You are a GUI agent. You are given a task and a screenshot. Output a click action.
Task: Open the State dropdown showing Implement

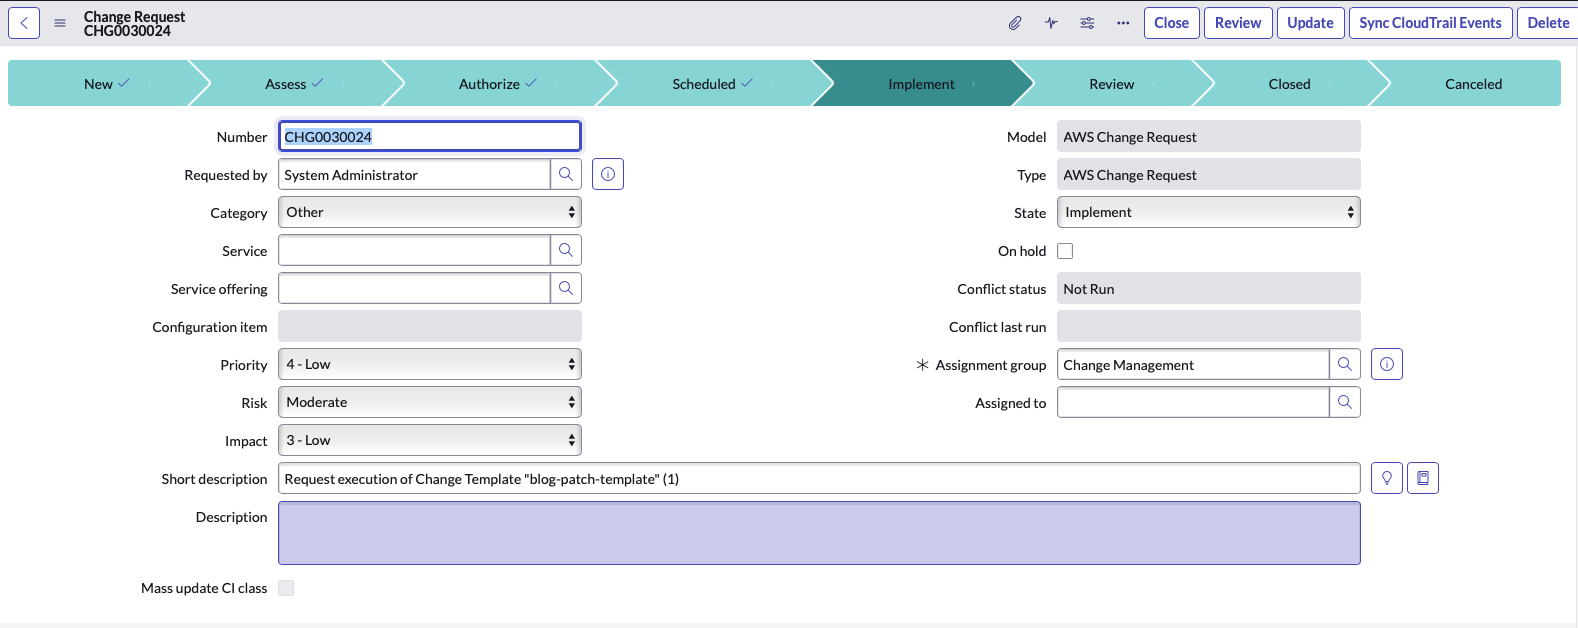tap(1209, 212)
